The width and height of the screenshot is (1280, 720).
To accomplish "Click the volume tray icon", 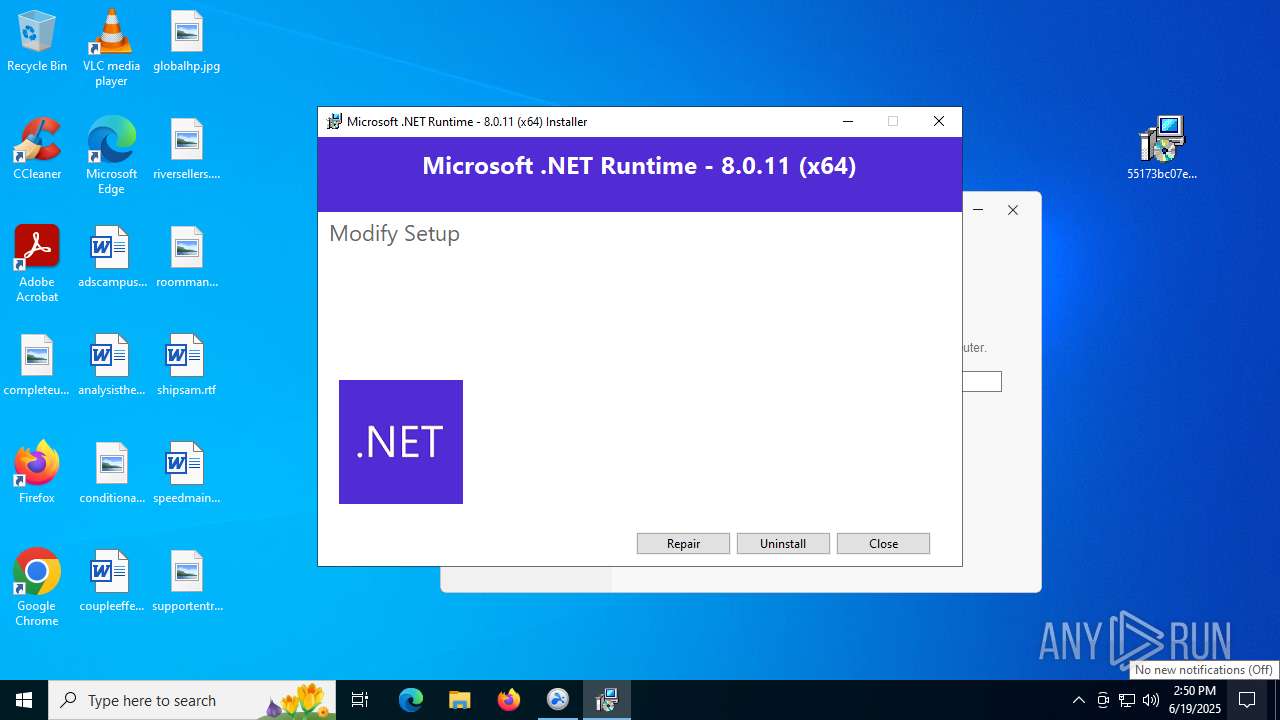I will 1151,700.
